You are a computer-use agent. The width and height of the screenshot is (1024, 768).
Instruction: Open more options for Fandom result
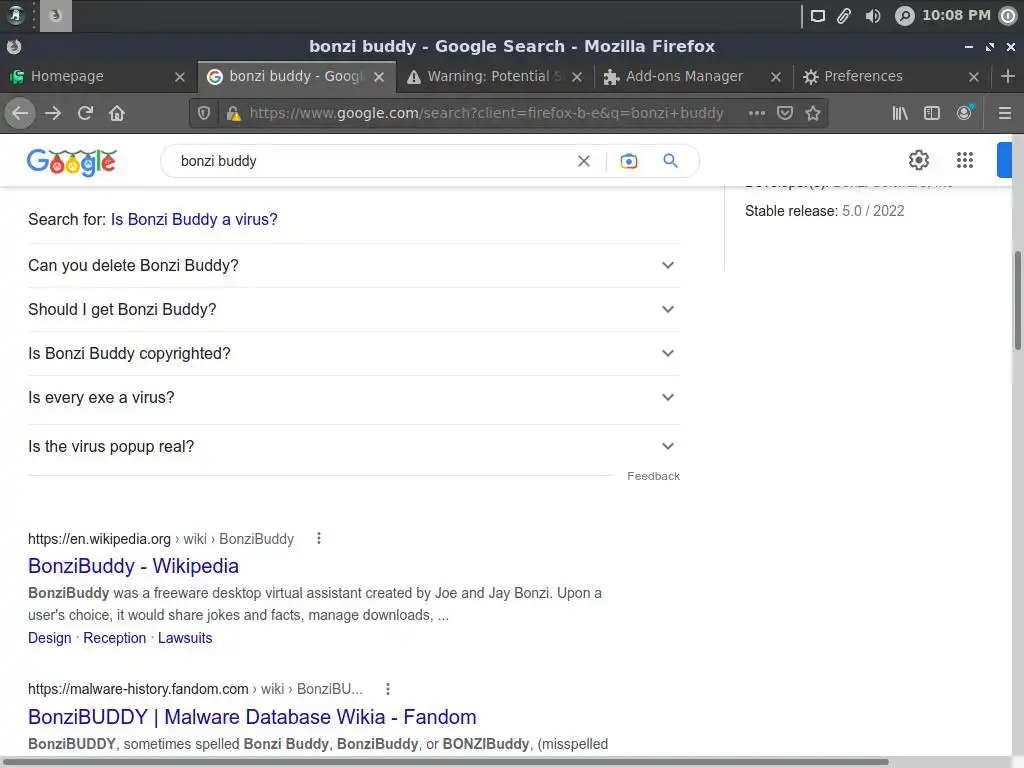(x=388, y=688)
